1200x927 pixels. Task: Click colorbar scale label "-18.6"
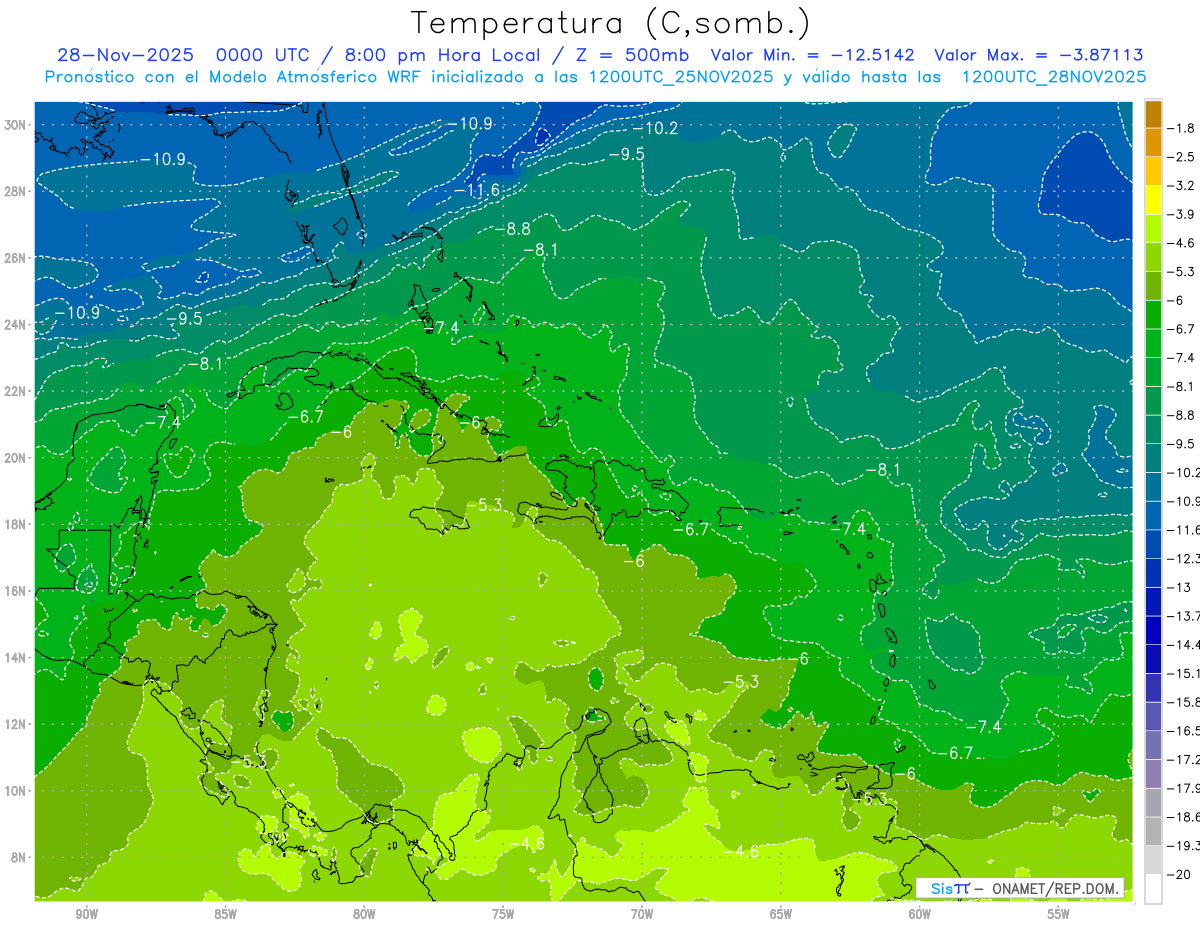click(x=1183, y=817)
